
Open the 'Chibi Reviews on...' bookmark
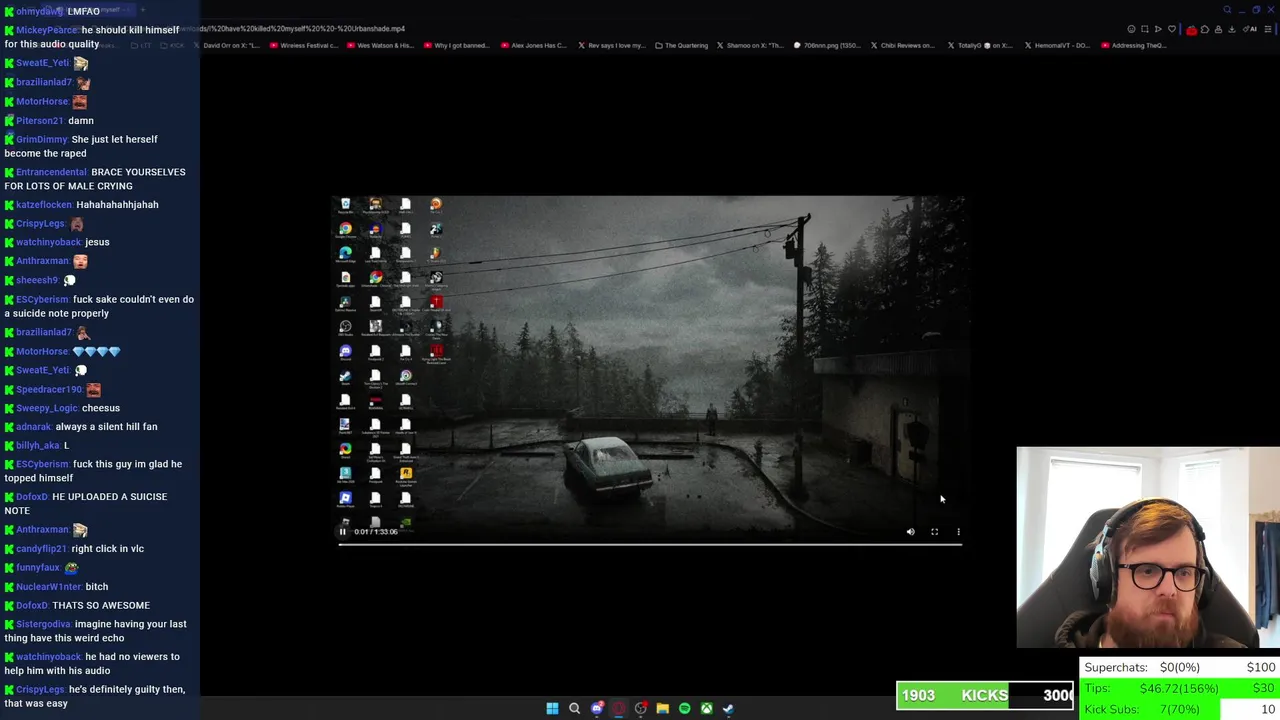pyautogui.click(x=903, y=45)
